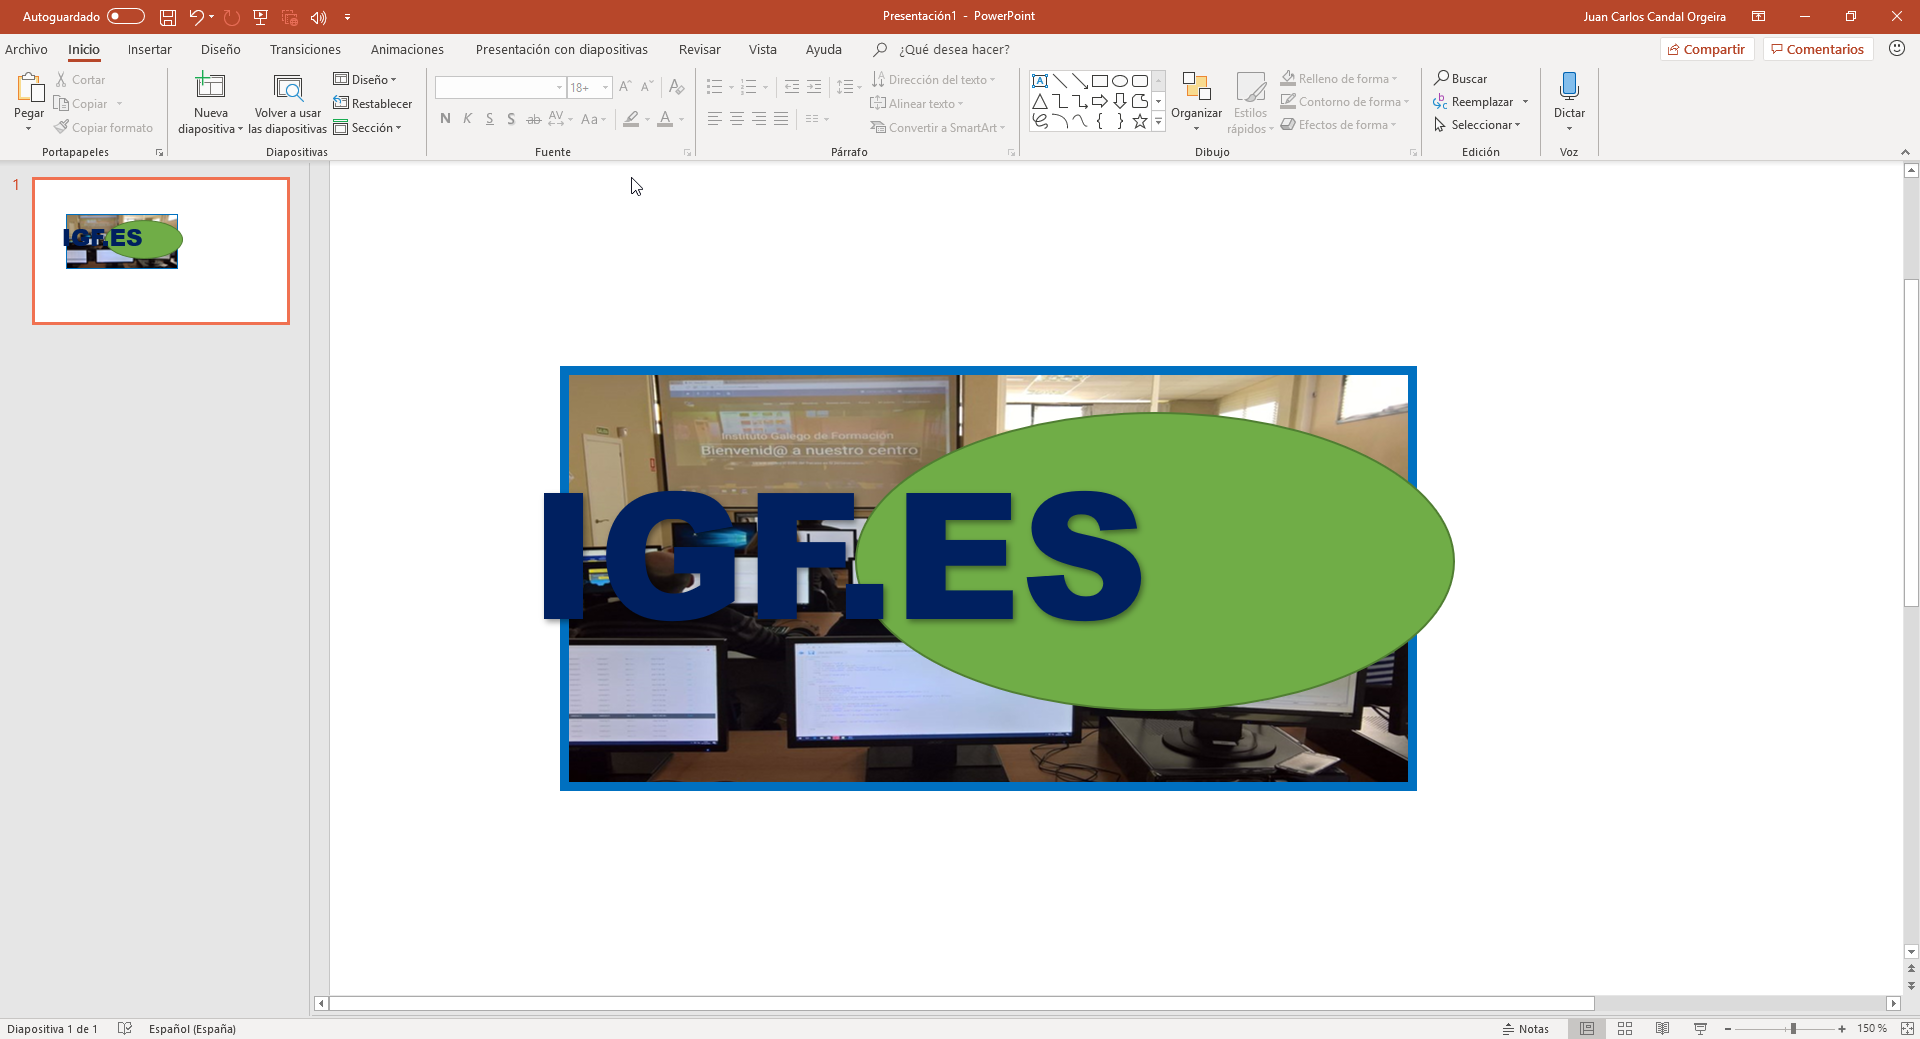Select slide 1 thumbnail in panel

[x=161, y=251]
